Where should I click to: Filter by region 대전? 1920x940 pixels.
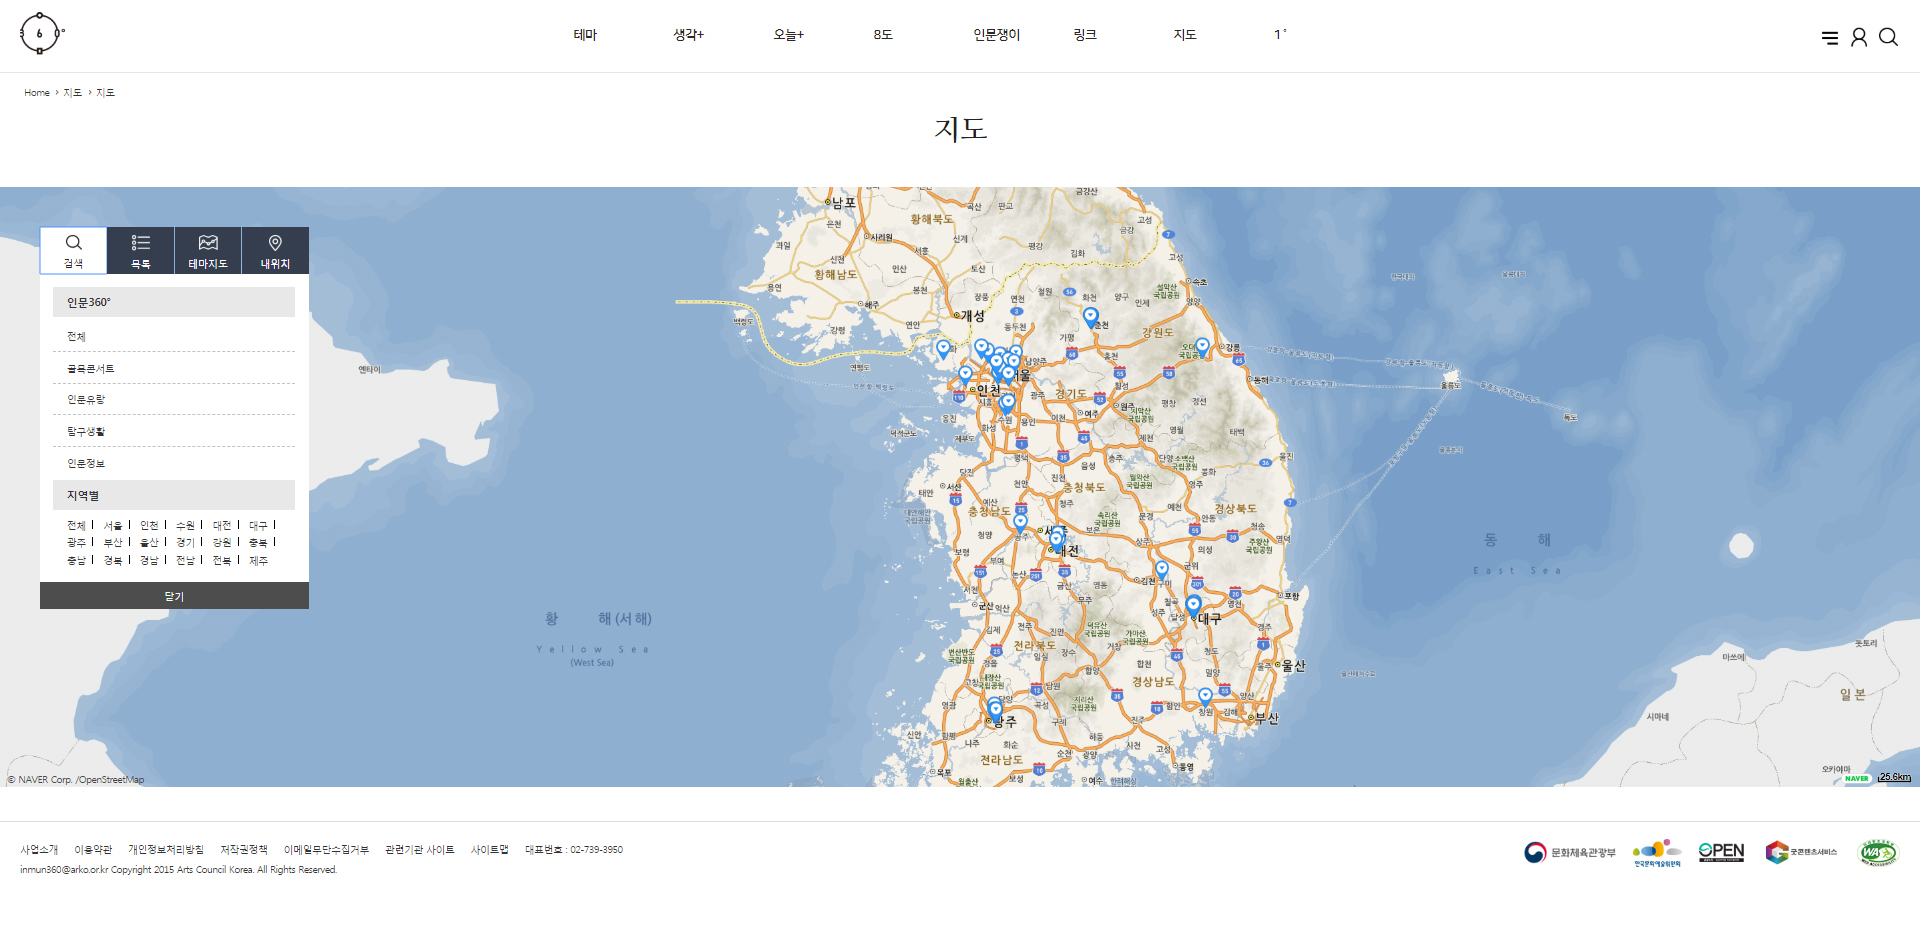pyautogui.click(x=222, y=525)
